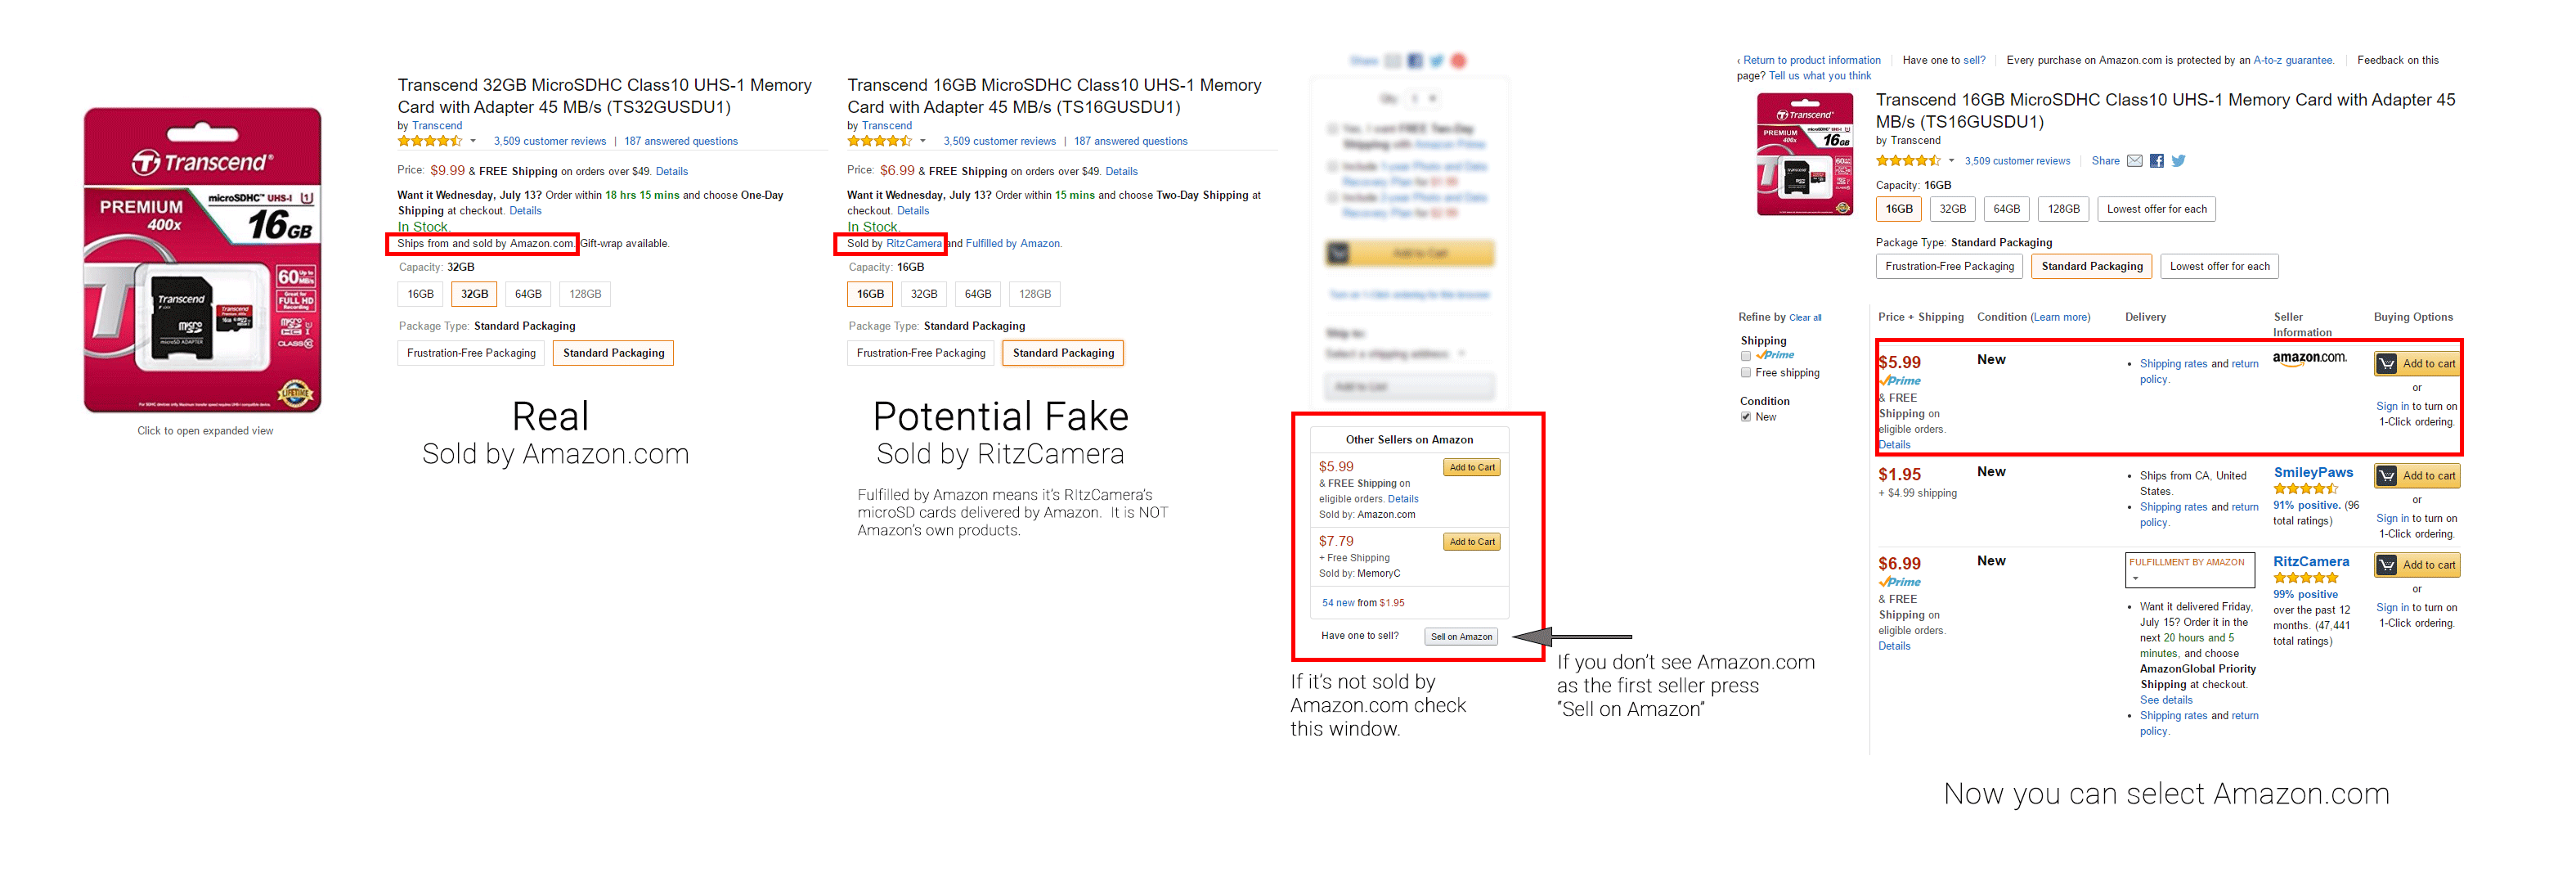Open rating breakdown arrow on 32GB listing

click(x=473, y=141)
